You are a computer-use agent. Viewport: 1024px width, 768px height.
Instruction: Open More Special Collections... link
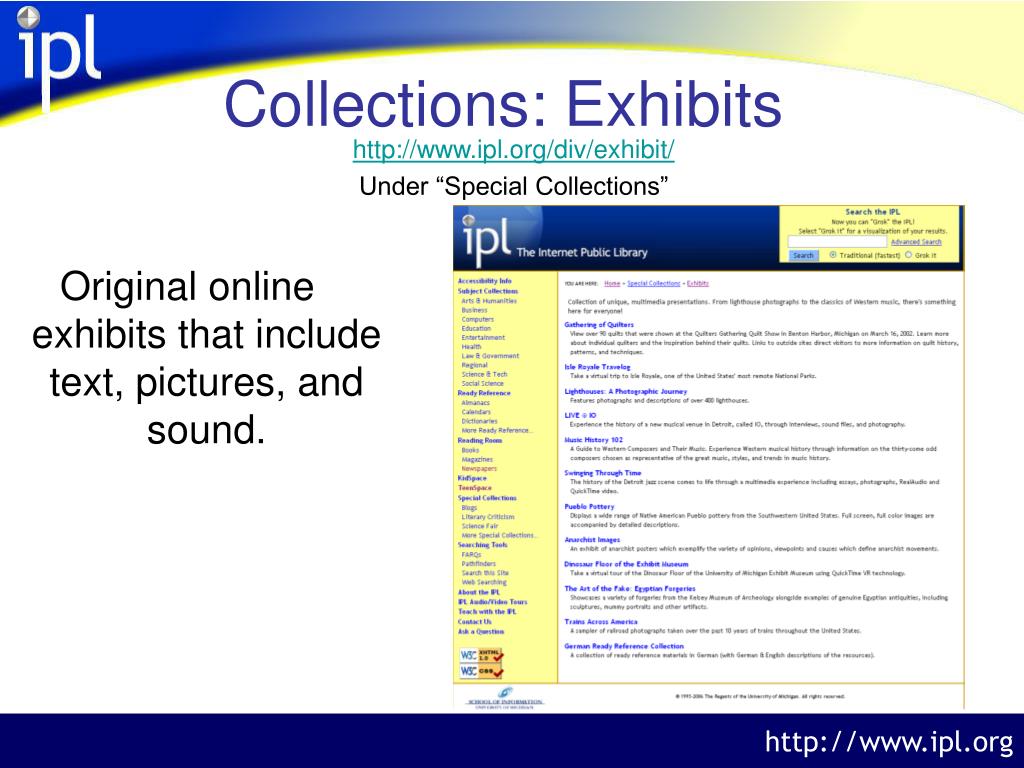tap(500, 535)
